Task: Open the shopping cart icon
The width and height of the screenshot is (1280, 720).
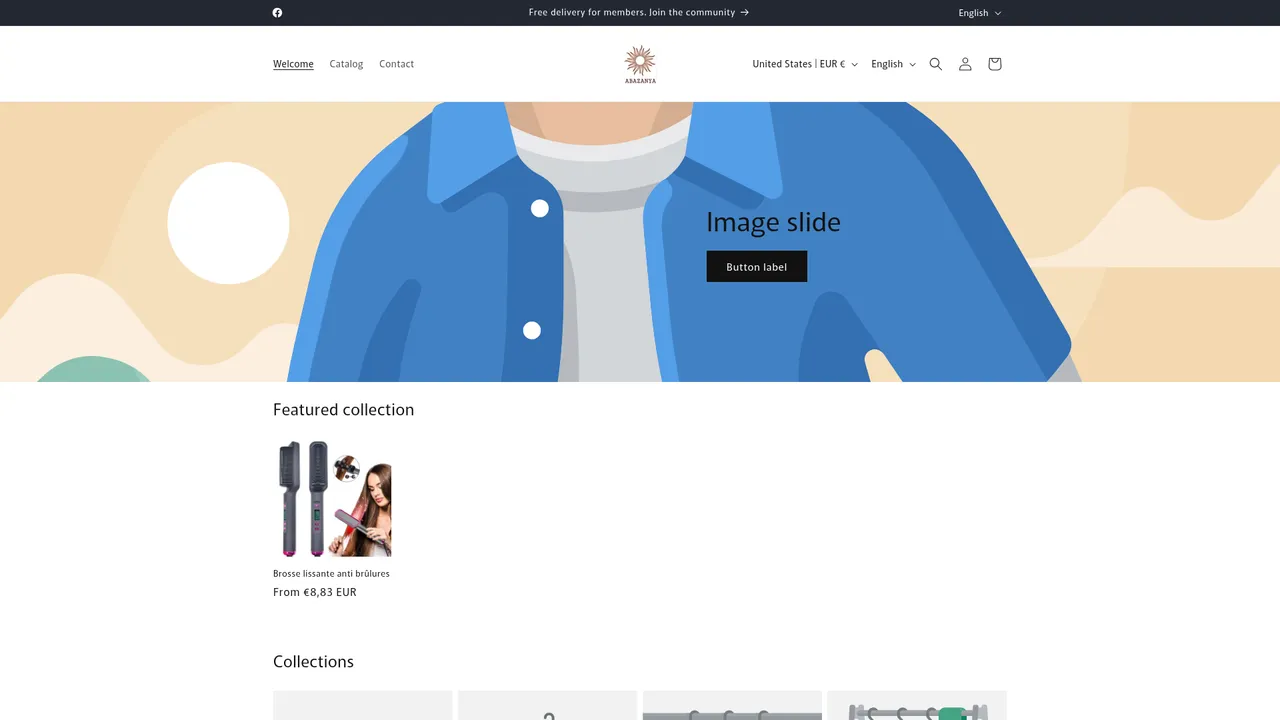Action: [994, 64]
